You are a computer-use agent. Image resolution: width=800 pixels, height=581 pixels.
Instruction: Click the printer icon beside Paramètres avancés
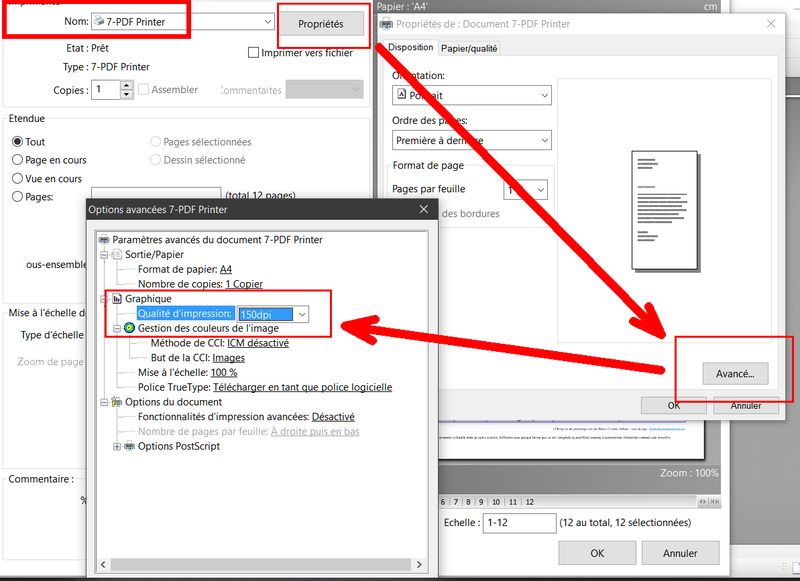click(104, 239)
